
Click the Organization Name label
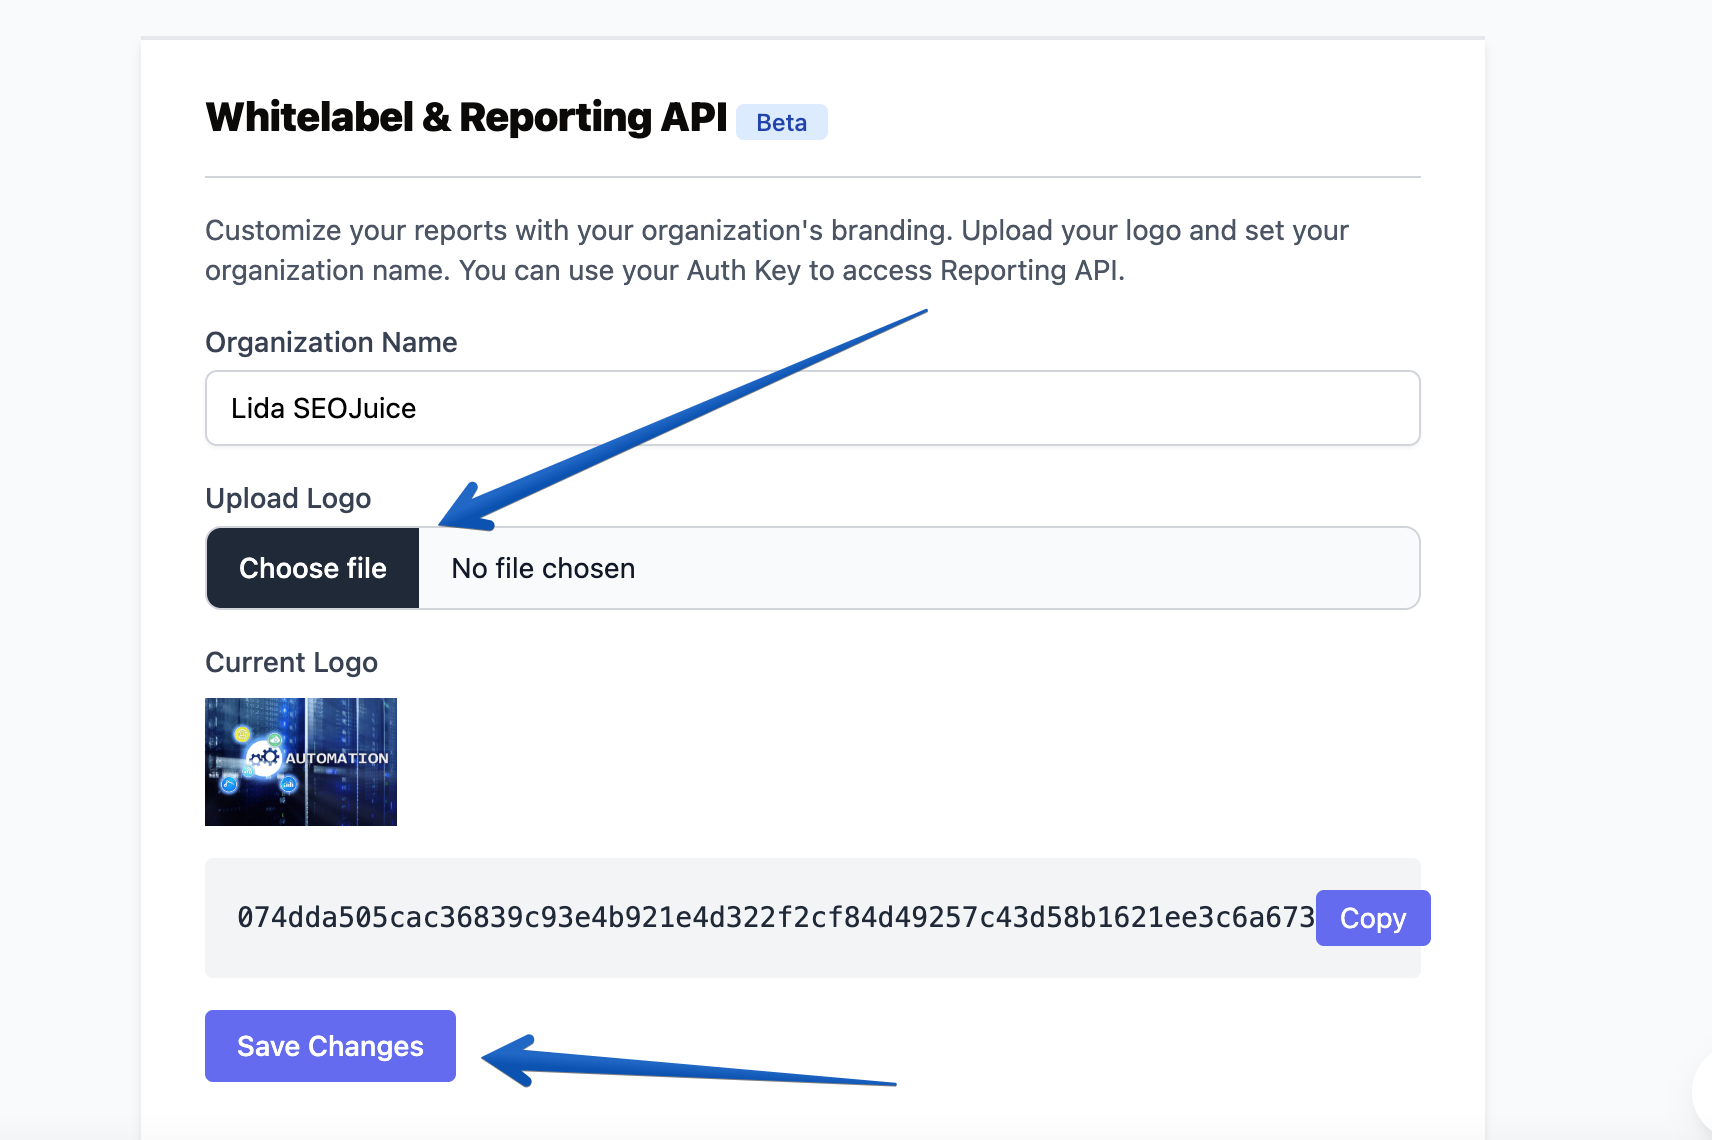330,342
